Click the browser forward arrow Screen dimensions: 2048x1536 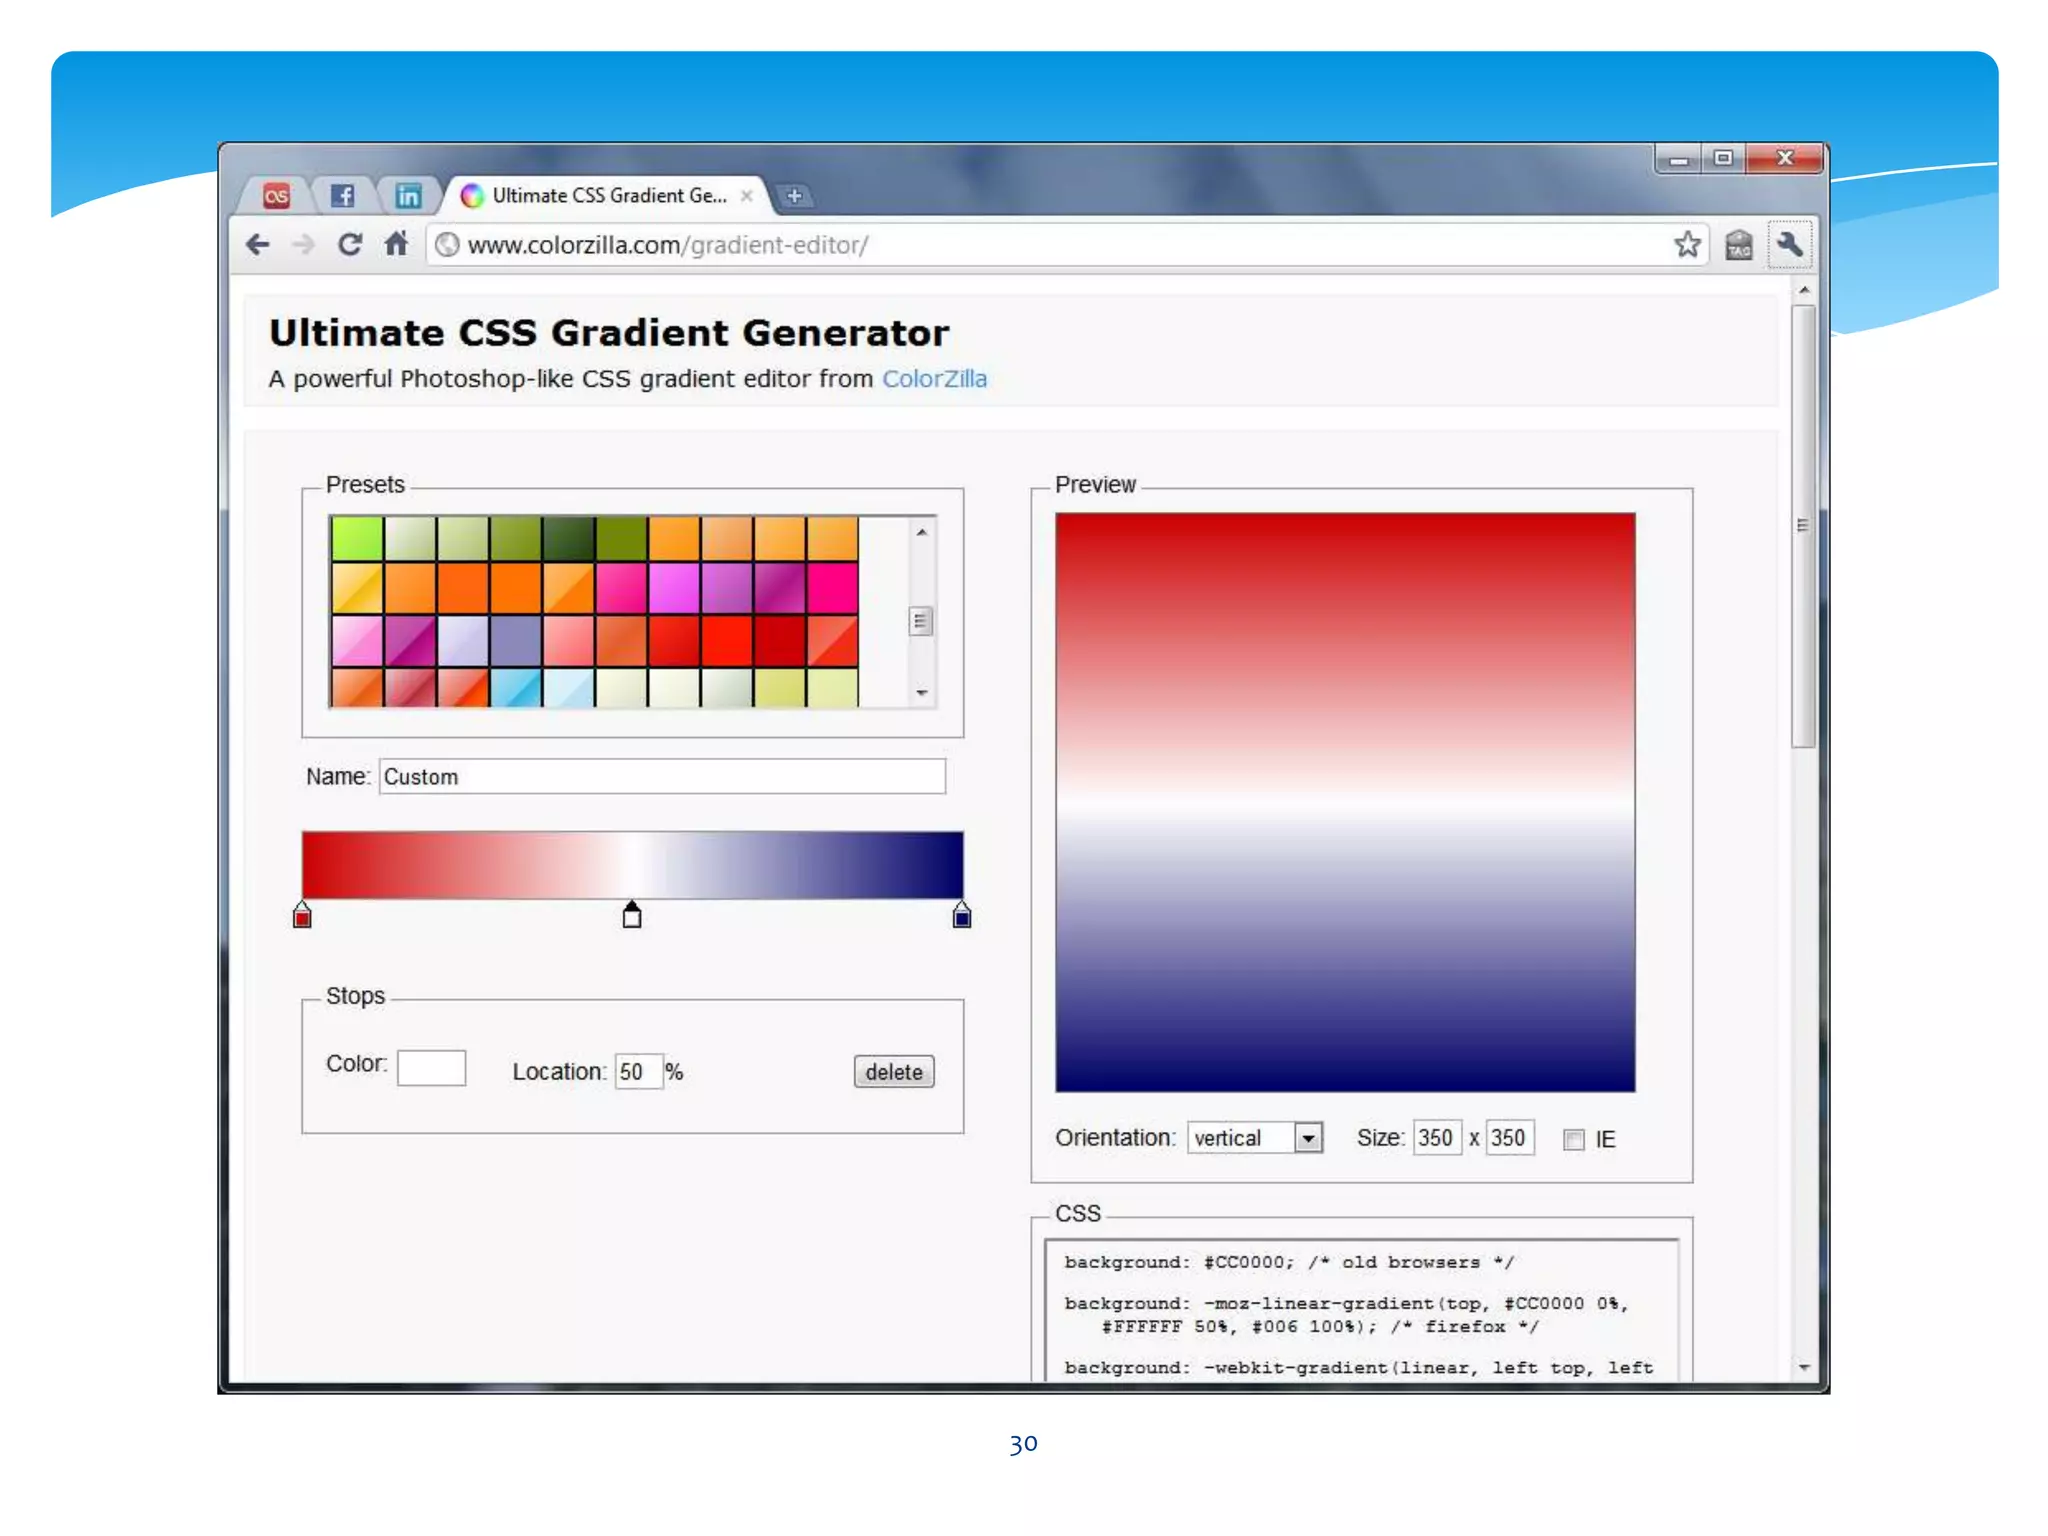pyautogui.click(x=304, y=244)
